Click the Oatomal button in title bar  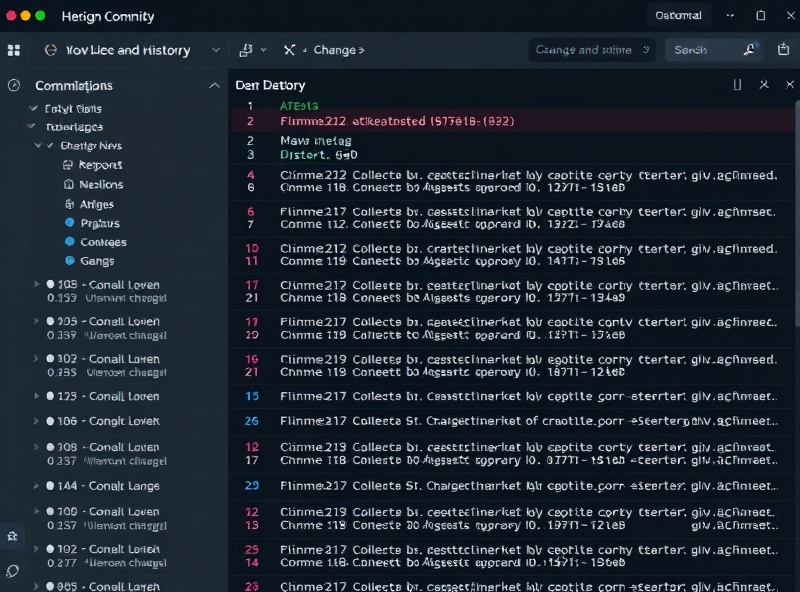[x=678, y=16]
